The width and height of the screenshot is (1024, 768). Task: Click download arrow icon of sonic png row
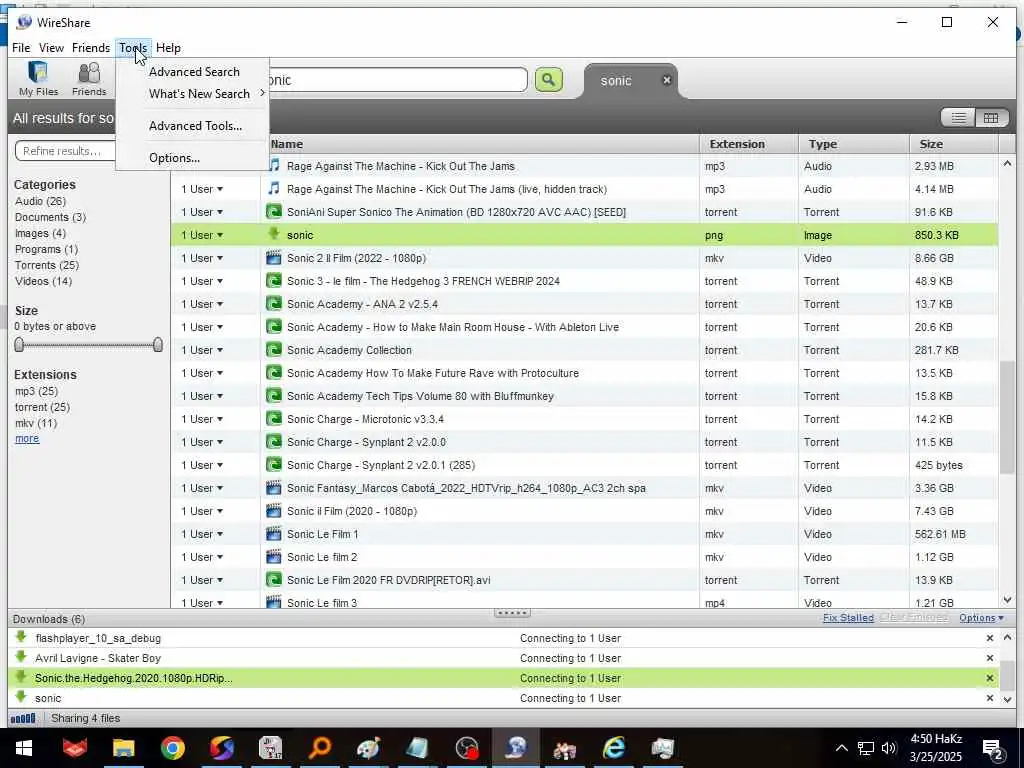pyautogui.click(x=274, y=234)
